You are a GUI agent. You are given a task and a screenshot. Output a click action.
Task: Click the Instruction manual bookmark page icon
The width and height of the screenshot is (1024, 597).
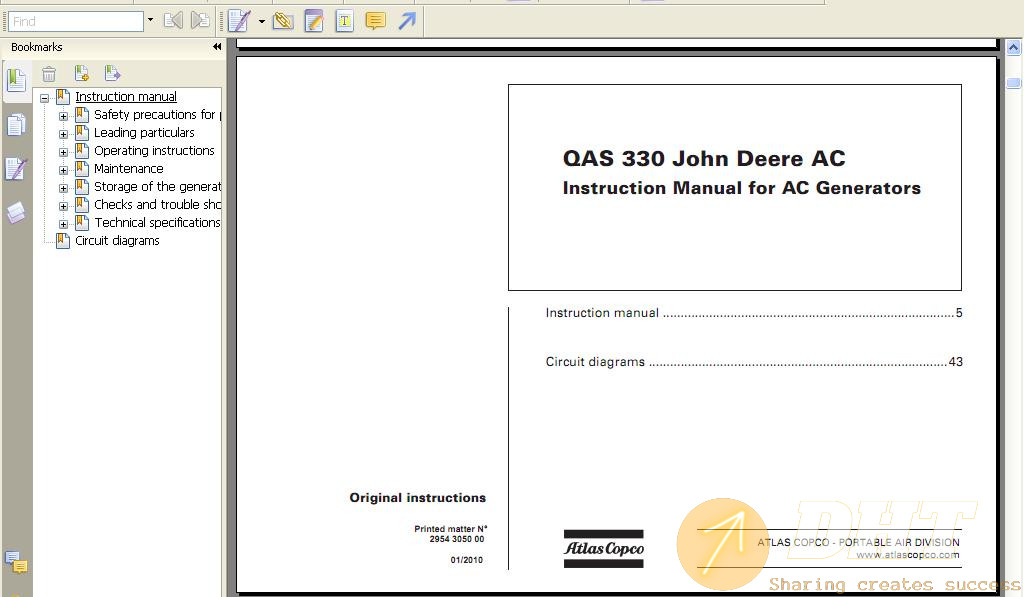63,97
